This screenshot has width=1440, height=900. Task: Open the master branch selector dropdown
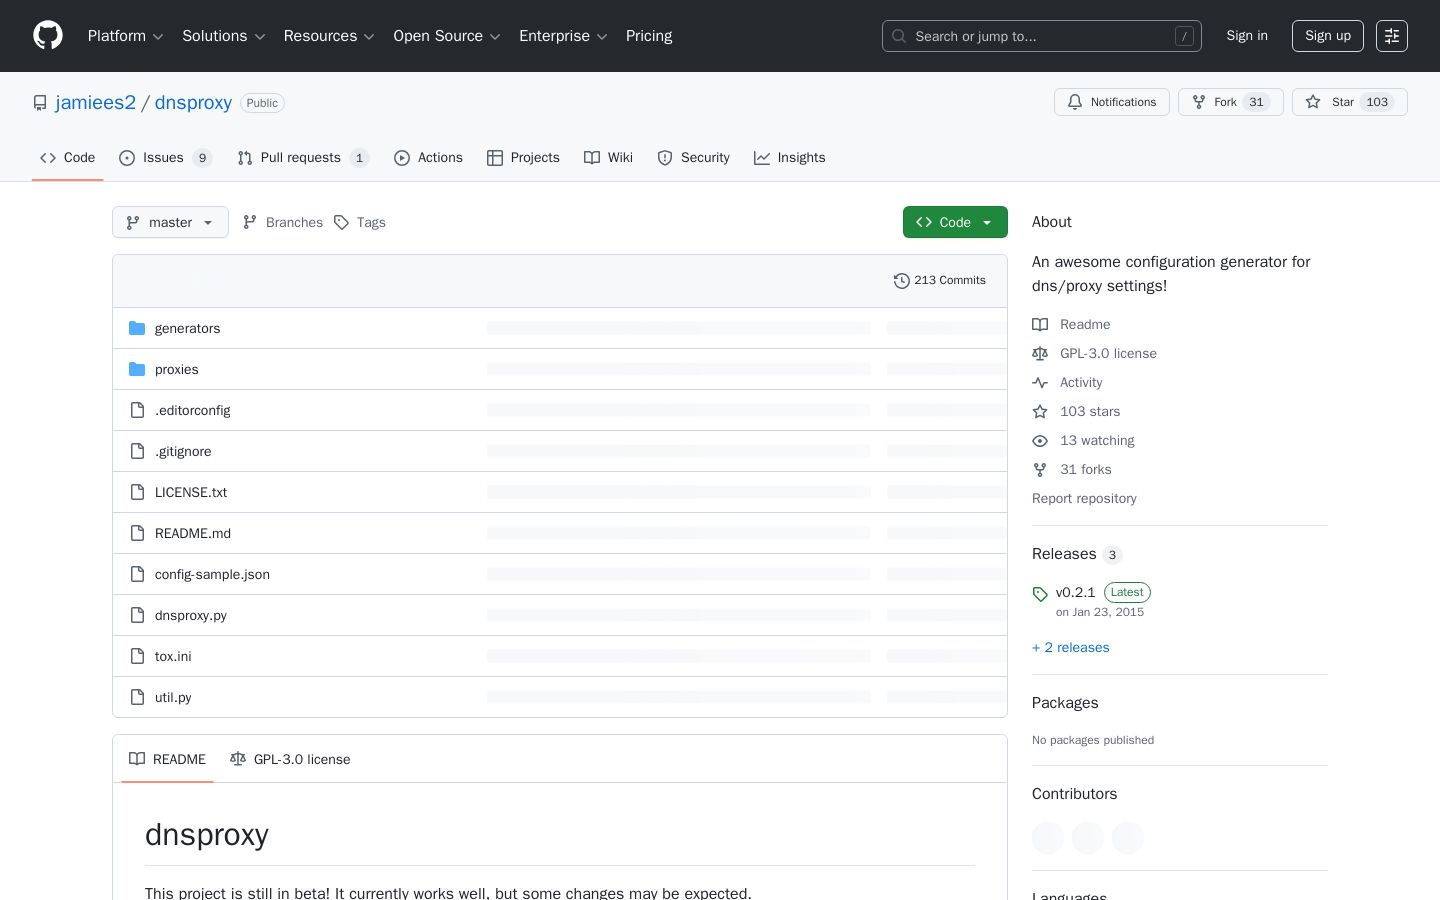pyautogui.click(x=170, y=222)
